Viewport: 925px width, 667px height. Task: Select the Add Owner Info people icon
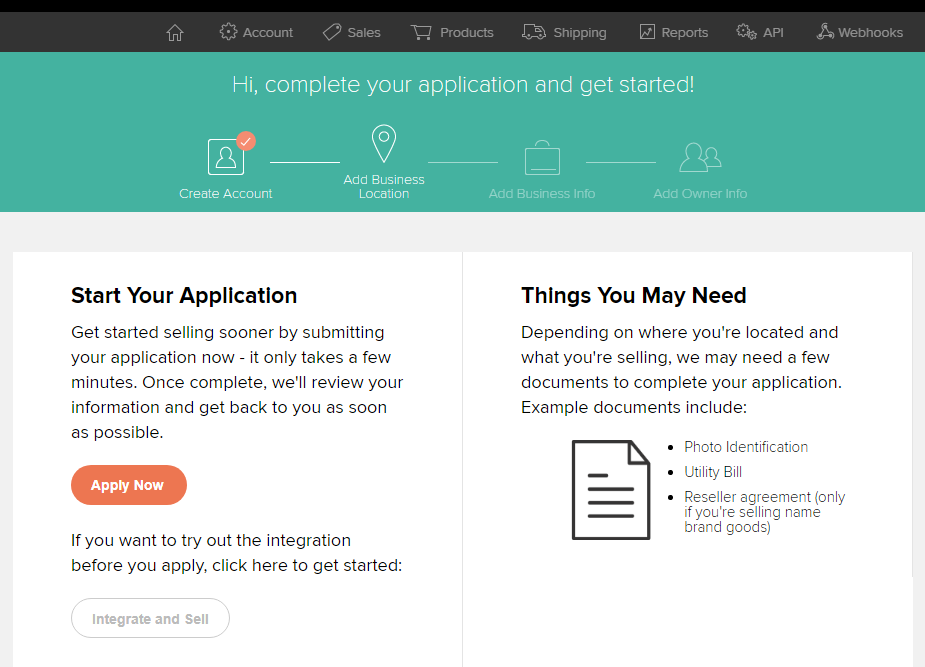[700, 158]
